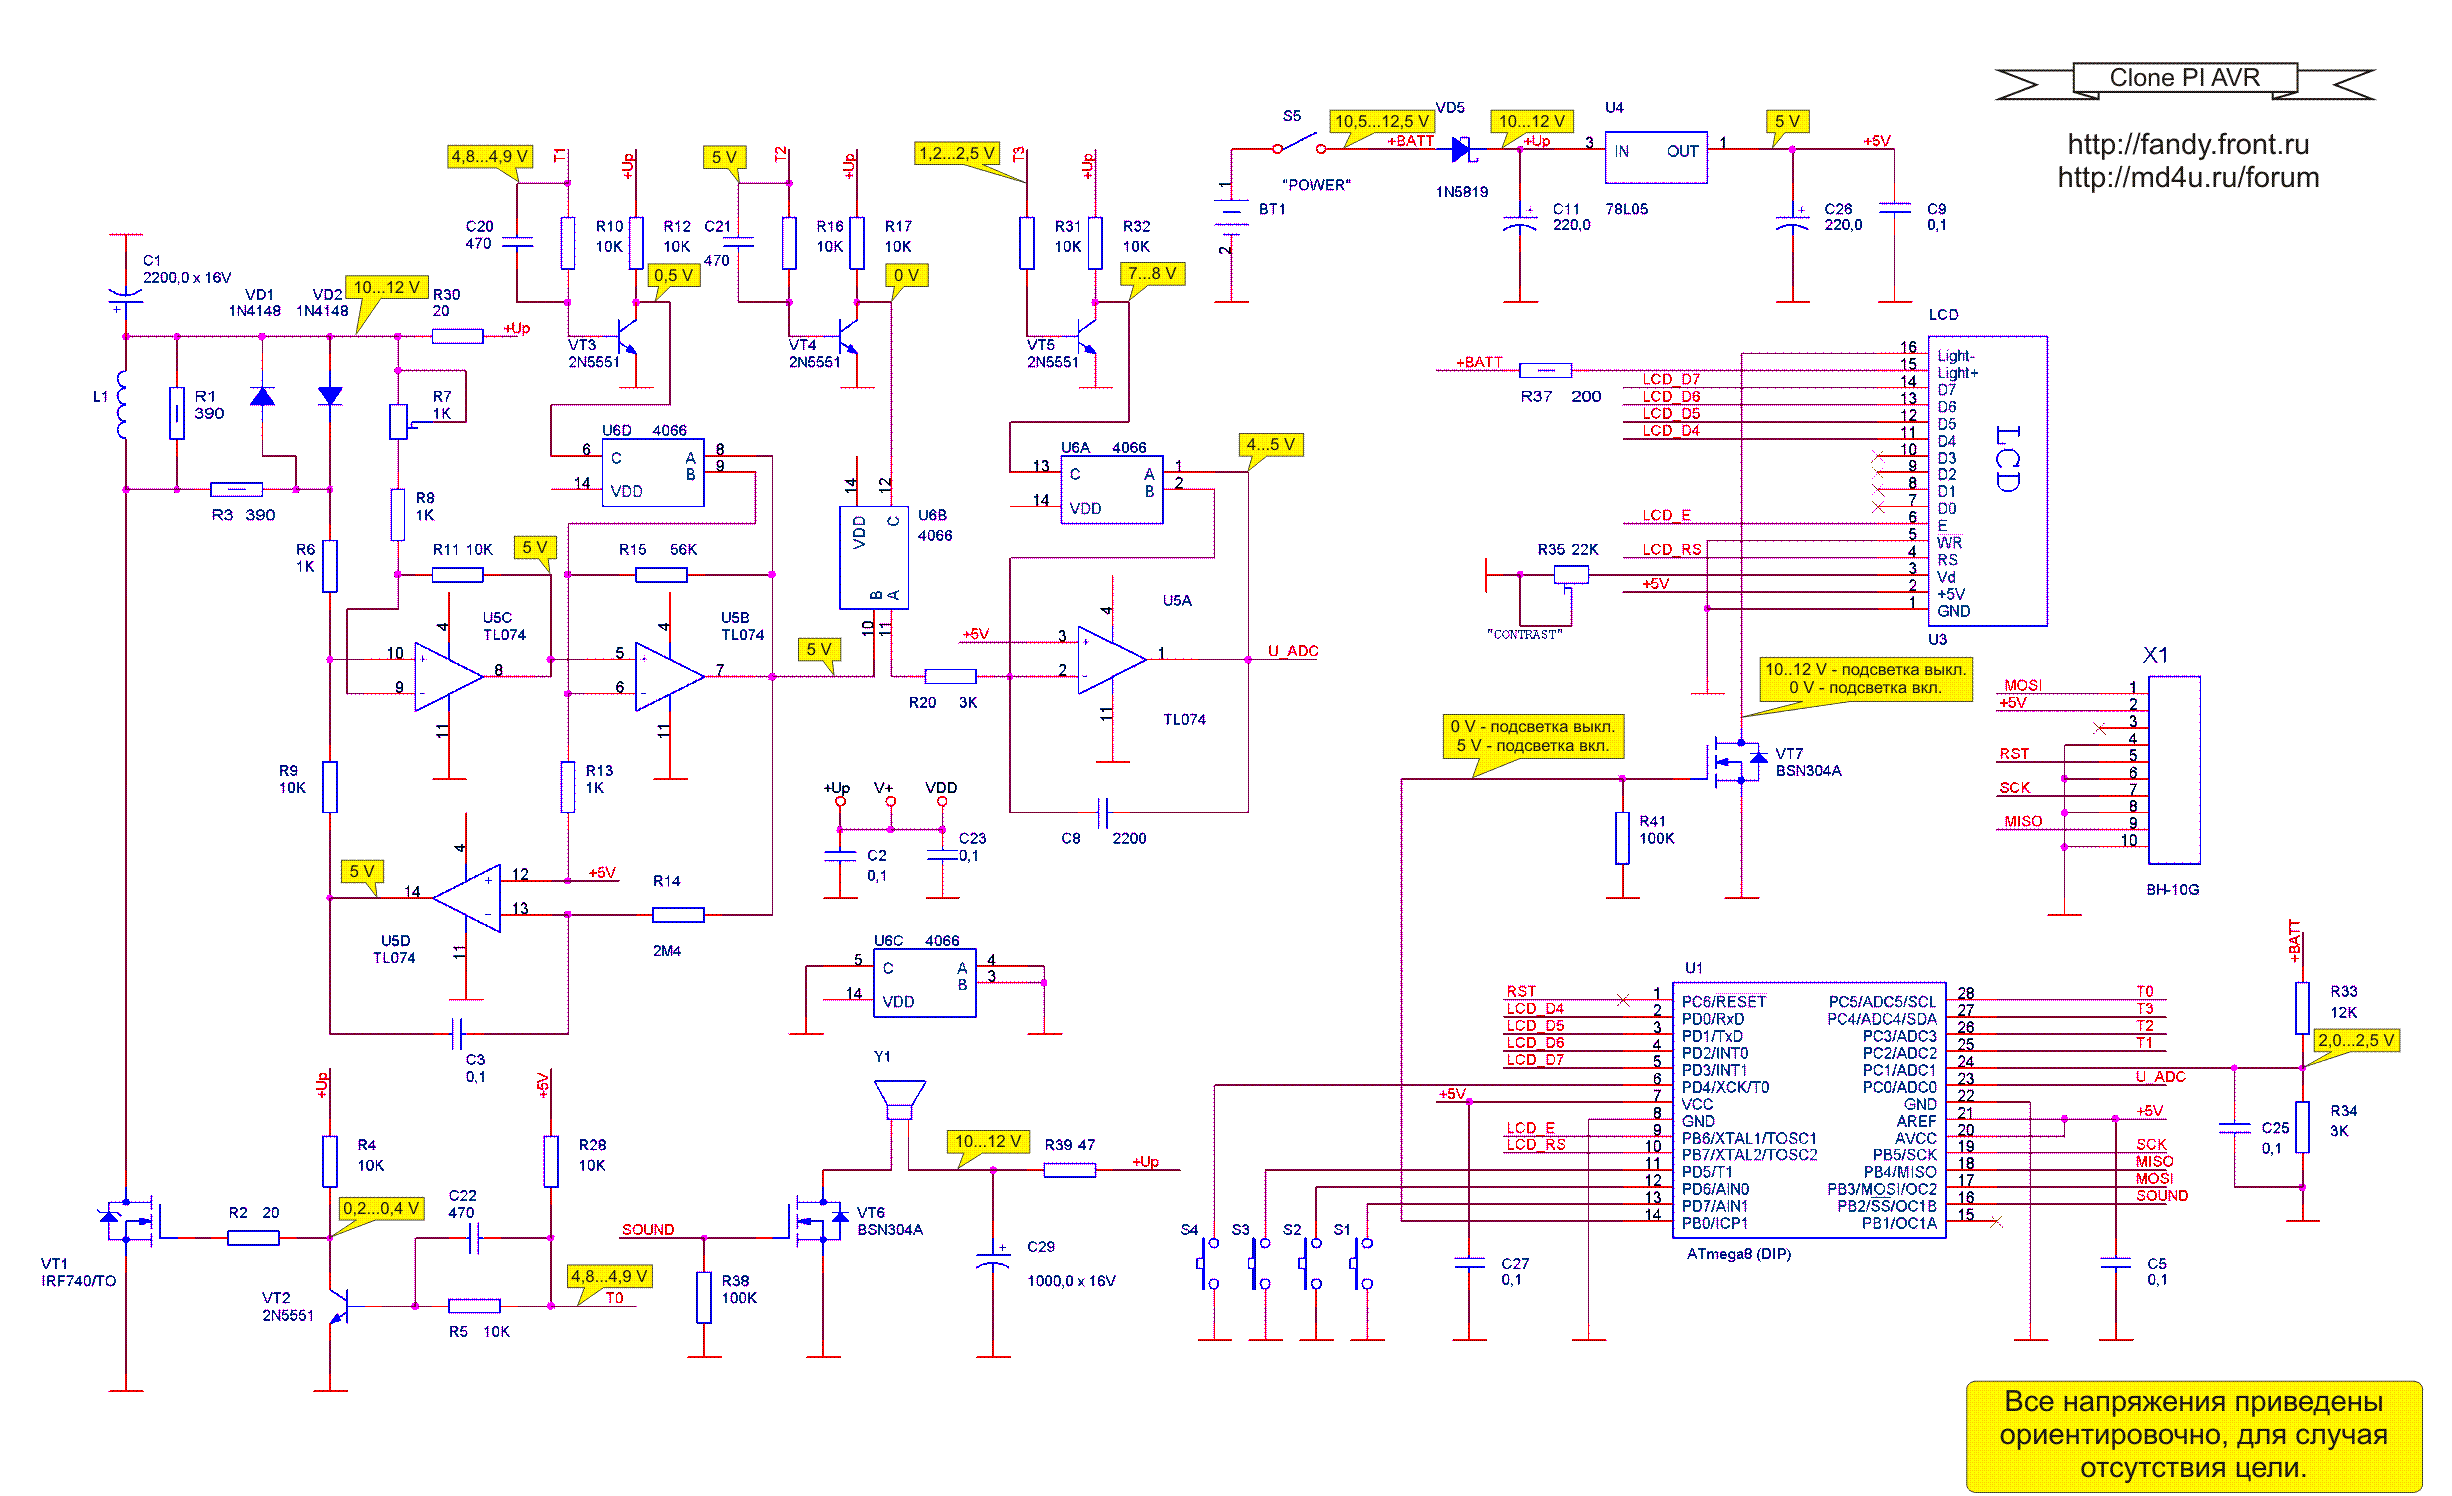Click the S1 push button symbol

(1361, 1264)
